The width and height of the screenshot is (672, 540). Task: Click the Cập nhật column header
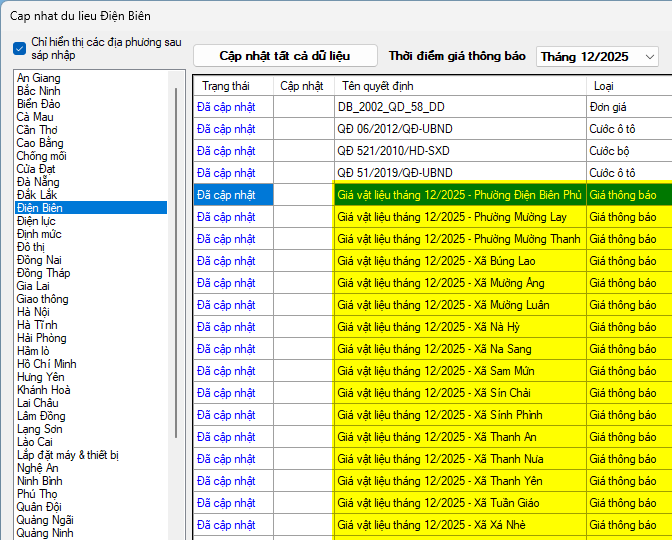tap(302, 86)
